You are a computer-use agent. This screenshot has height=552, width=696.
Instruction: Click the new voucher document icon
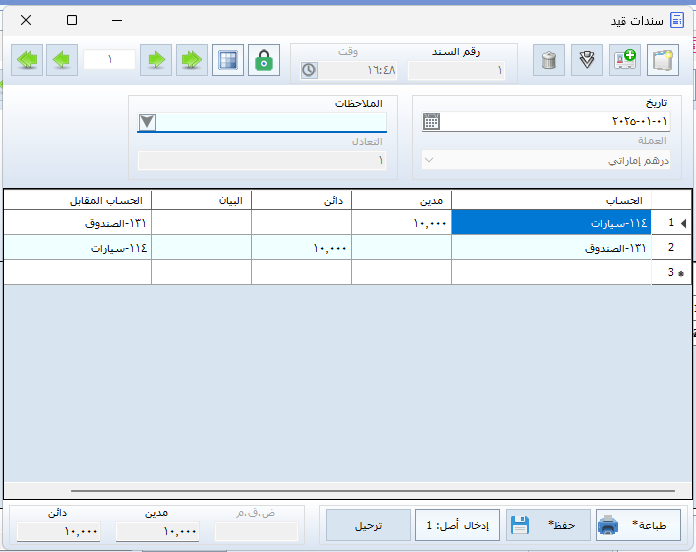(x=664, y=60)
